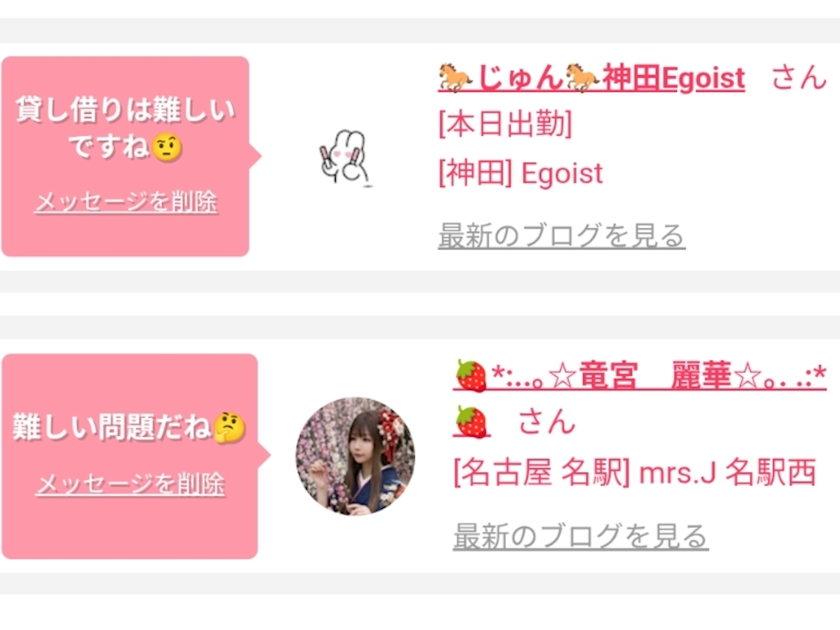840x630 pixels.
Task: Click さん beside じゅん 神田Egoist name
Action: pos(799,77)
